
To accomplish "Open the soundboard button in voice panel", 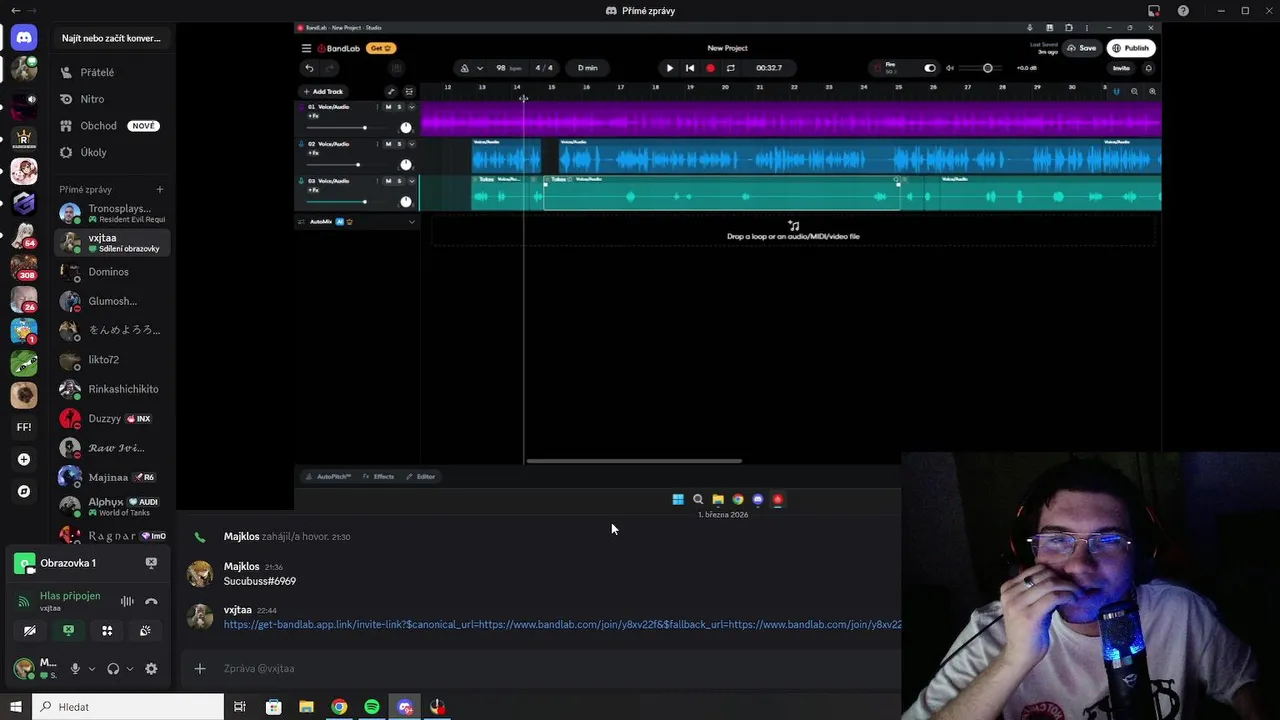I will [x=146, y=630].
